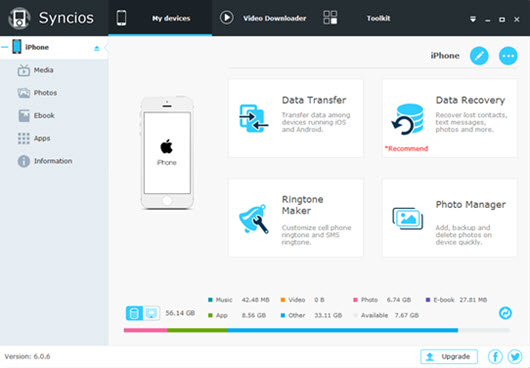The image size is (530, 368).
Task: Click the Music color legend square
Action: [x=210, y=300]
